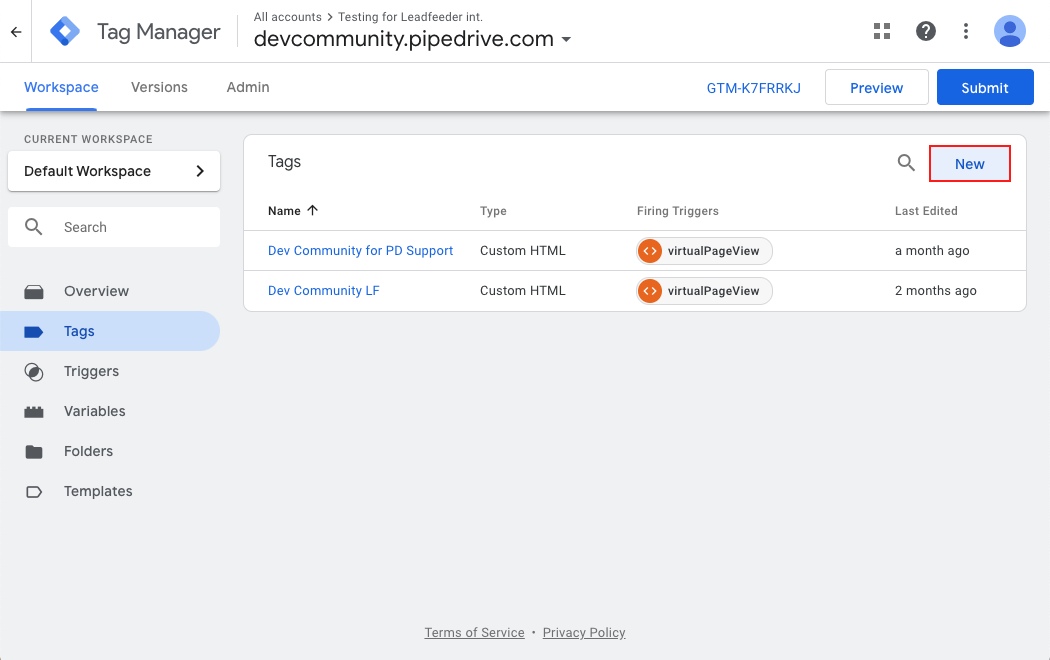Click the Overview sidebar icon
The height and width of the screenshot is (660, 1050).
click(x=33, y=292)
